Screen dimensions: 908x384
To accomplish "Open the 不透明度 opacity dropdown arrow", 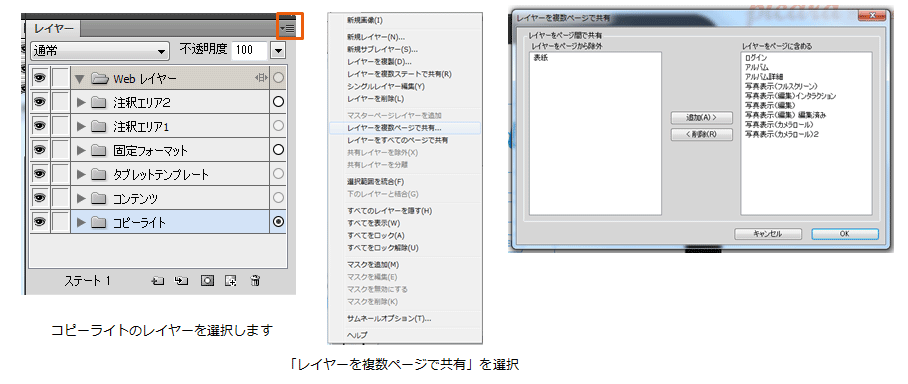I will point(278,51).
